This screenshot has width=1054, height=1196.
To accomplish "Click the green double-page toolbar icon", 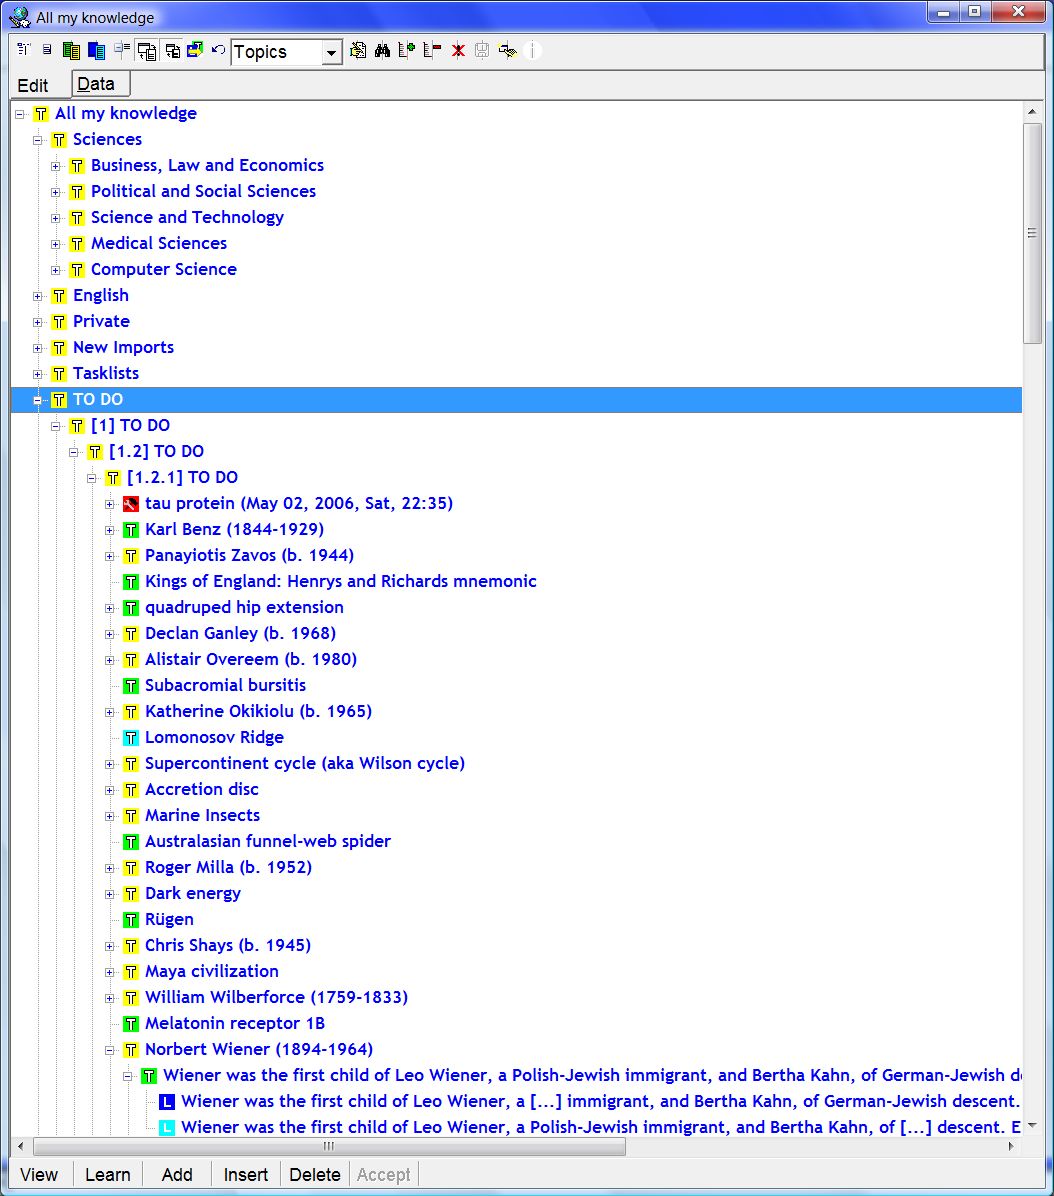I will pyautogui.click(x=71, y=51).
